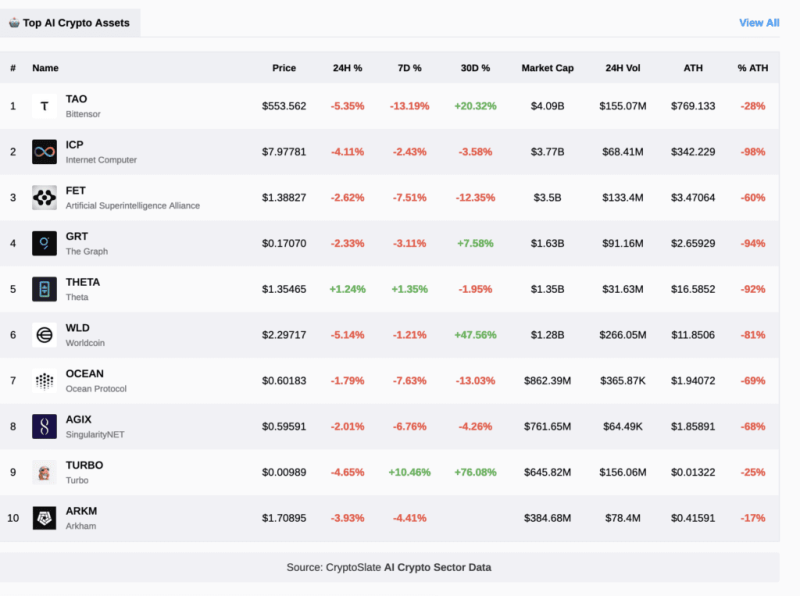The width and height of the screenshot is (800, 596).
Task: Click TAO price $553.562
Action: tap(284, 106)
